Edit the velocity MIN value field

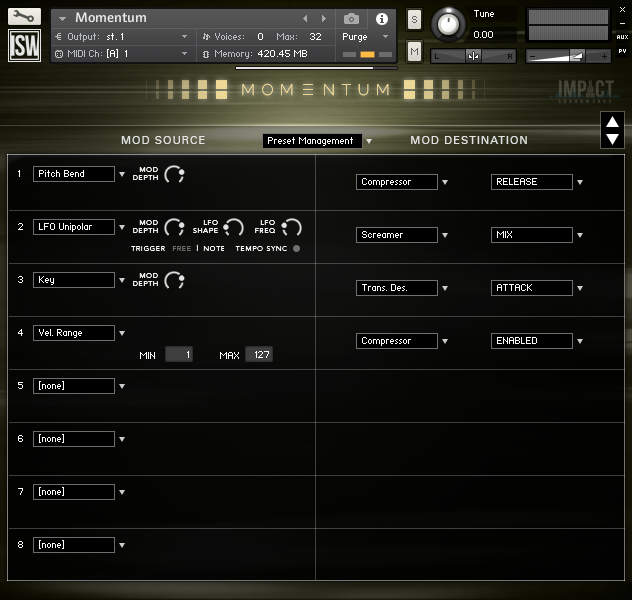[179, 355]
